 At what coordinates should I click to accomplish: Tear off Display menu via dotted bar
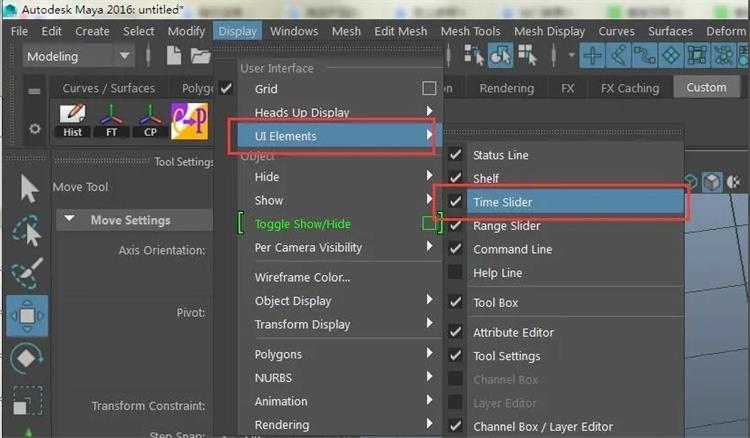(x=328, y=49)
